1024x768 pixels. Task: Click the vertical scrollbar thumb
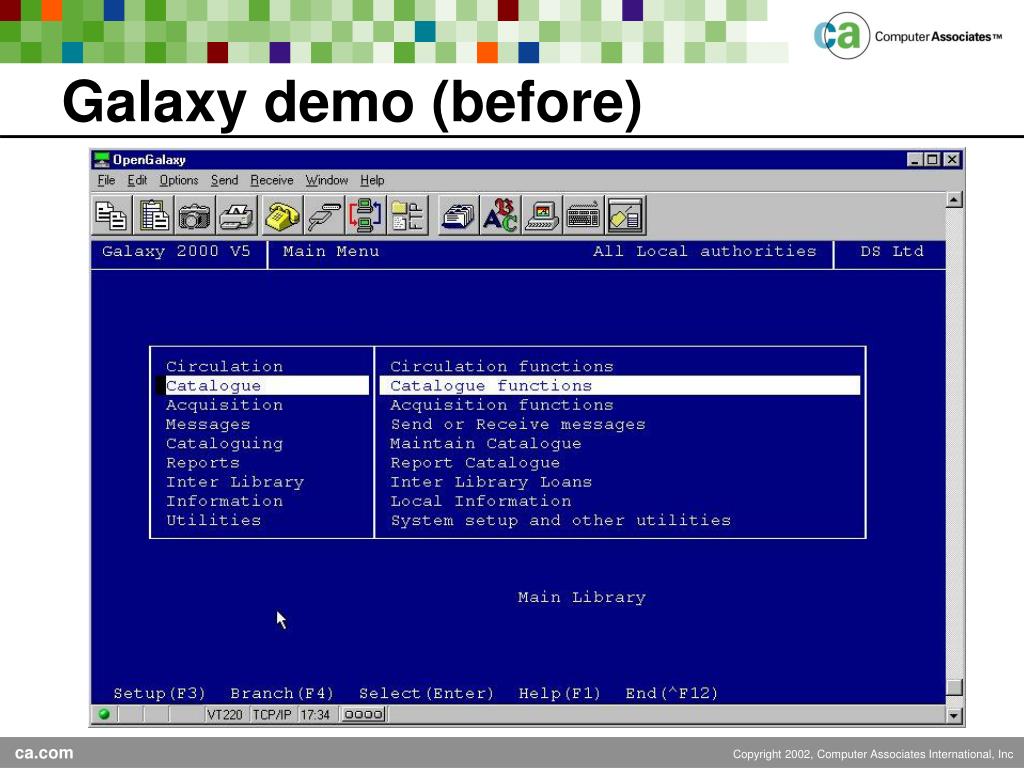pyautogui.click(x=954, y=688)
